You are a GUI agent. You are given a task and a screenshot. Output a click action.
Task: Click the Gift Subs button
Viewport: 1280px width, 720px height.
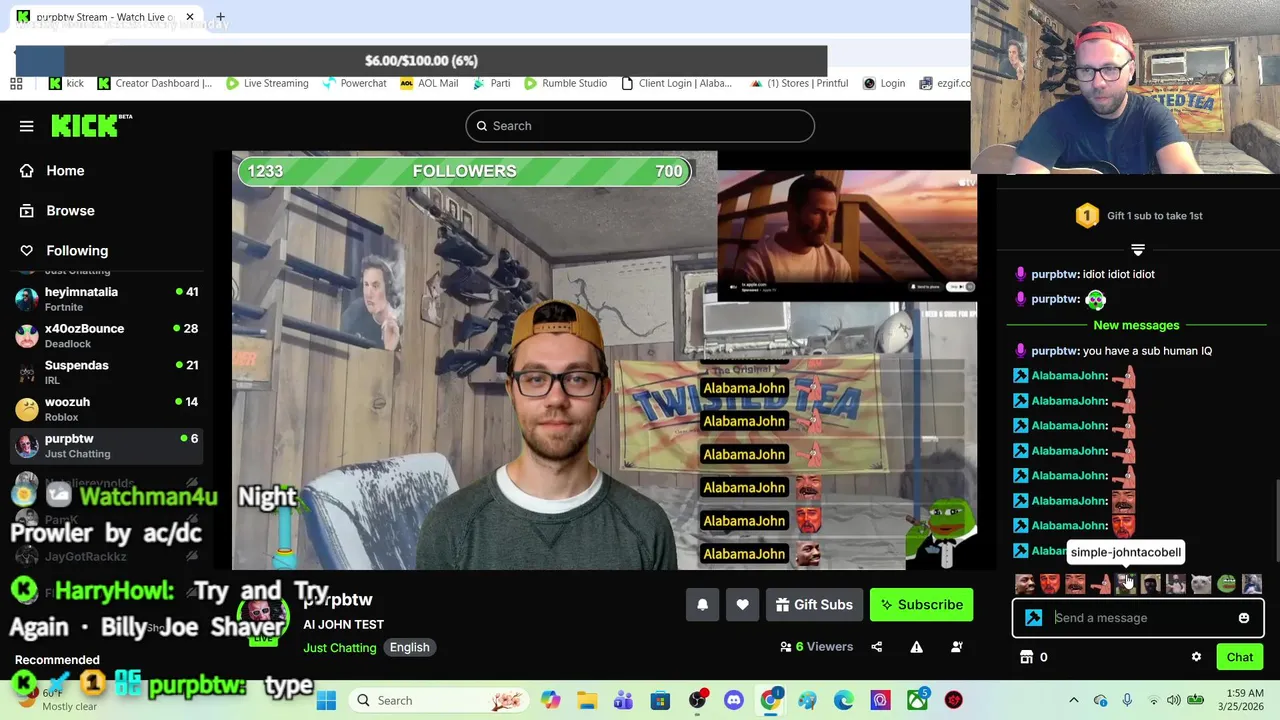(x=814, y=605)
